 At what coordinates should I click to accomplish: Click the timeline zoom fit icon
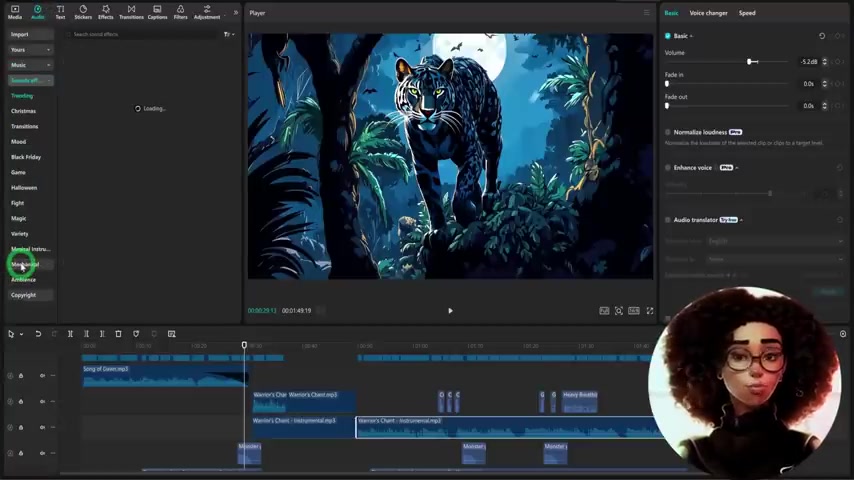coord(843,334)
